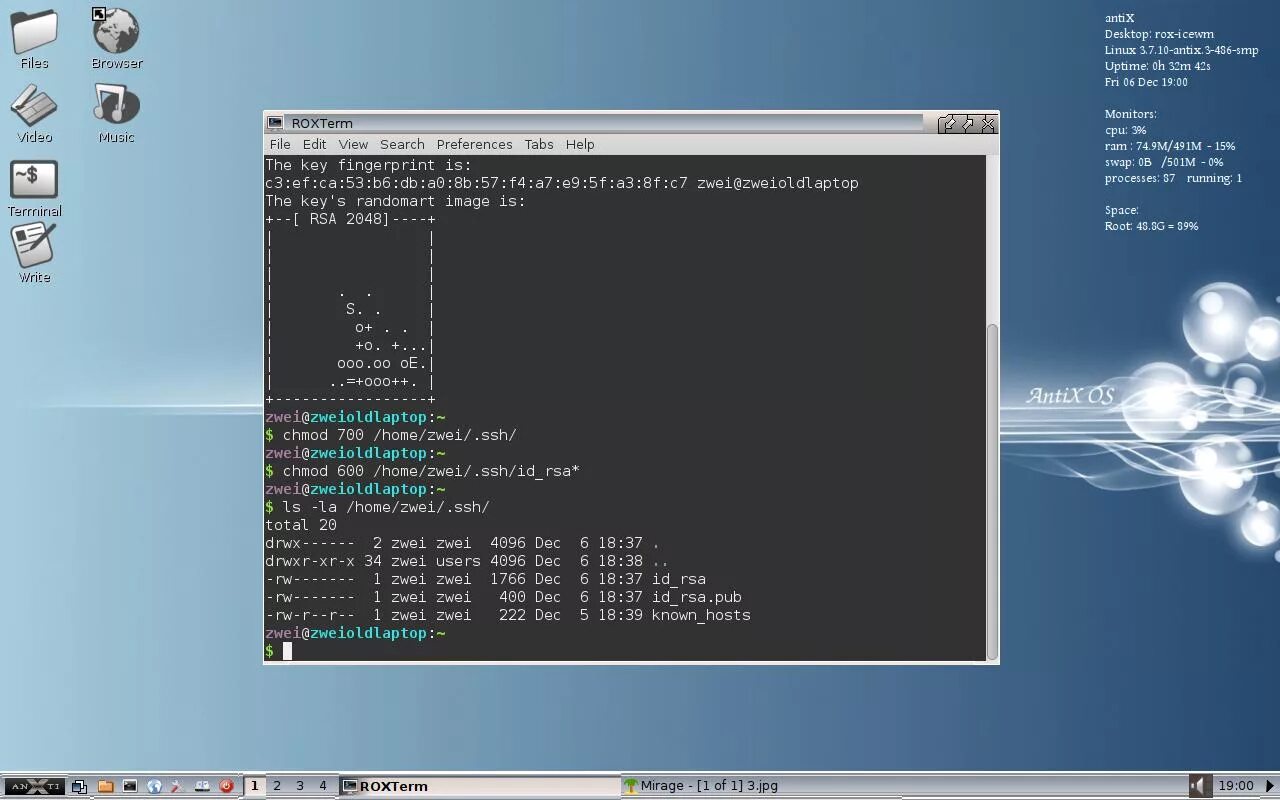Open the File menu in ROXTerm
The width and height of the screenshot is (1280, 800).
[280, 144]
